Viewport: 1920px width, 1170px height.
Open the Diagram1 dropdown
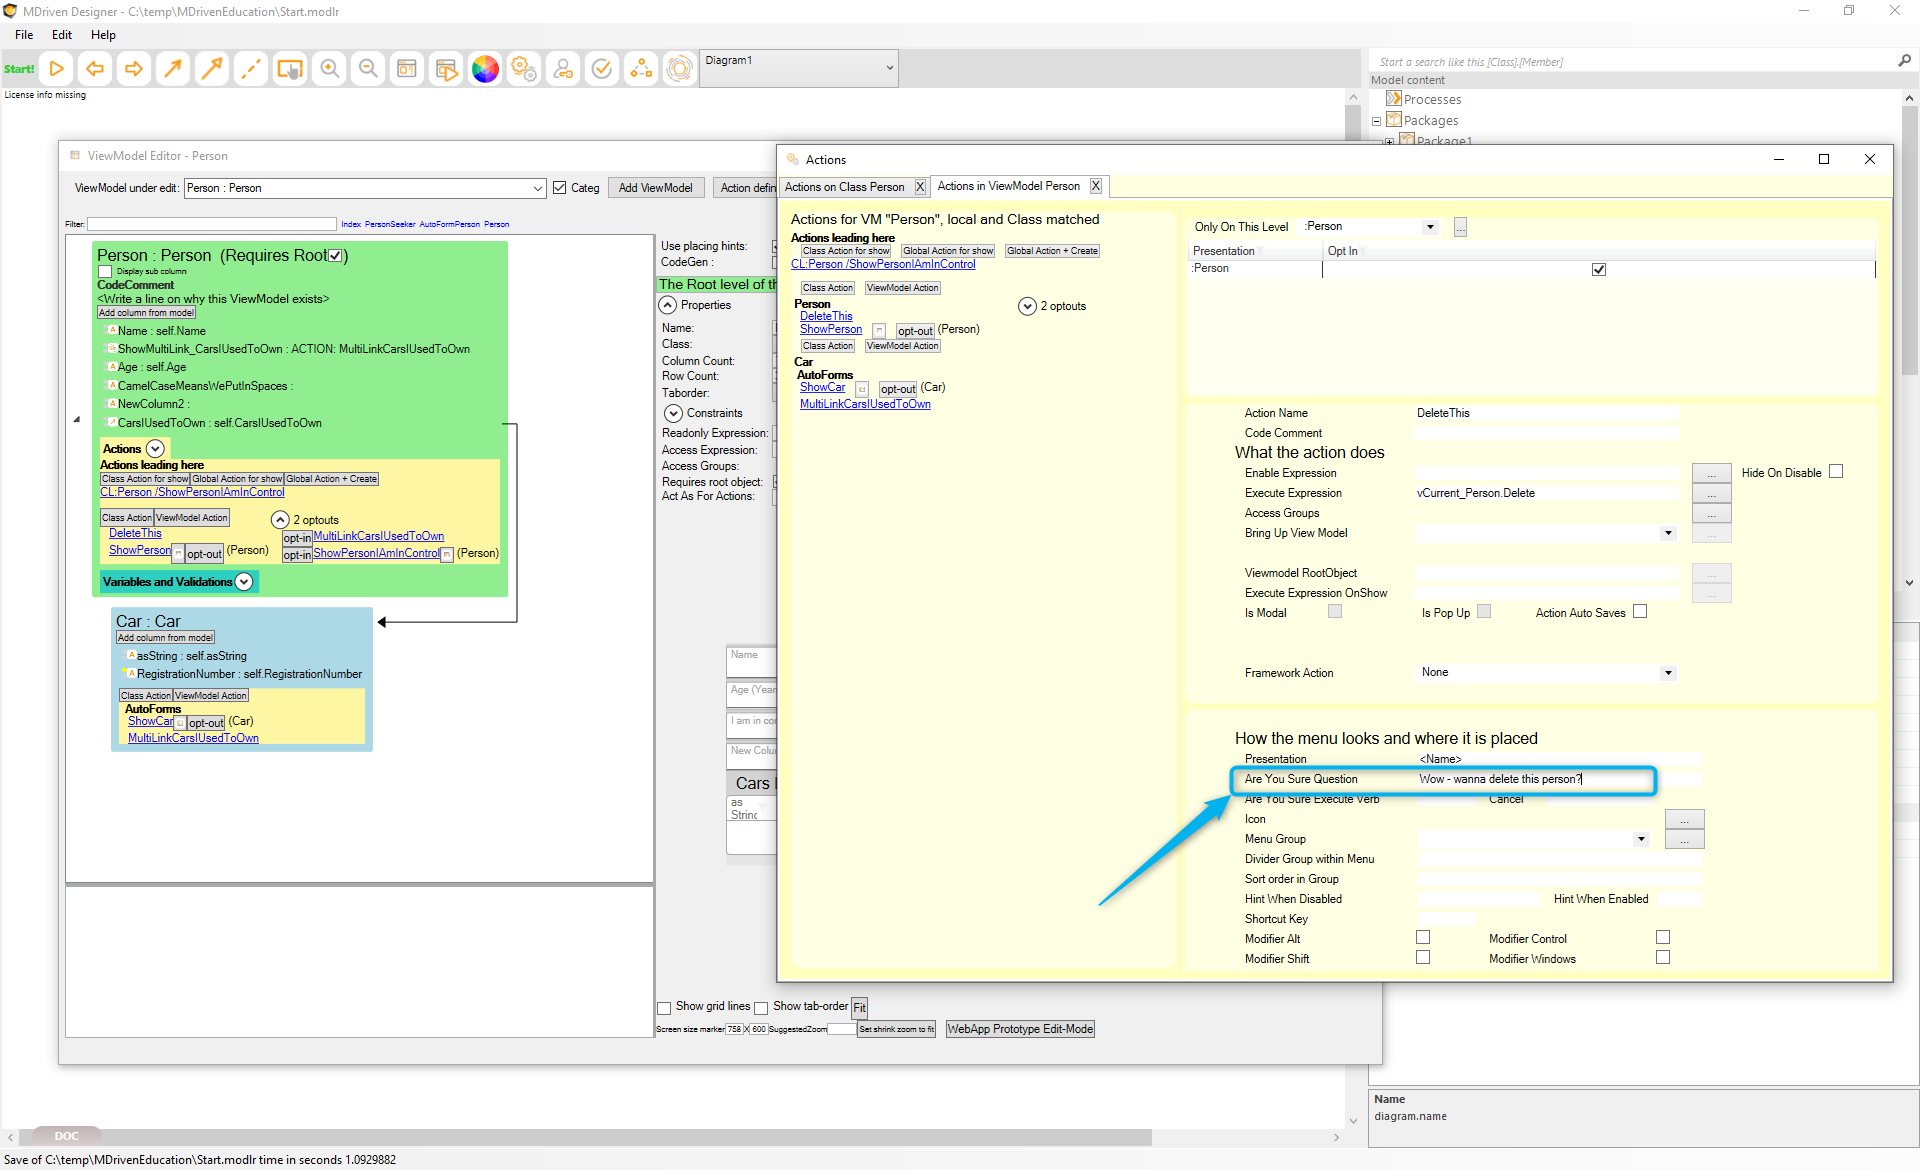[889, 68]
